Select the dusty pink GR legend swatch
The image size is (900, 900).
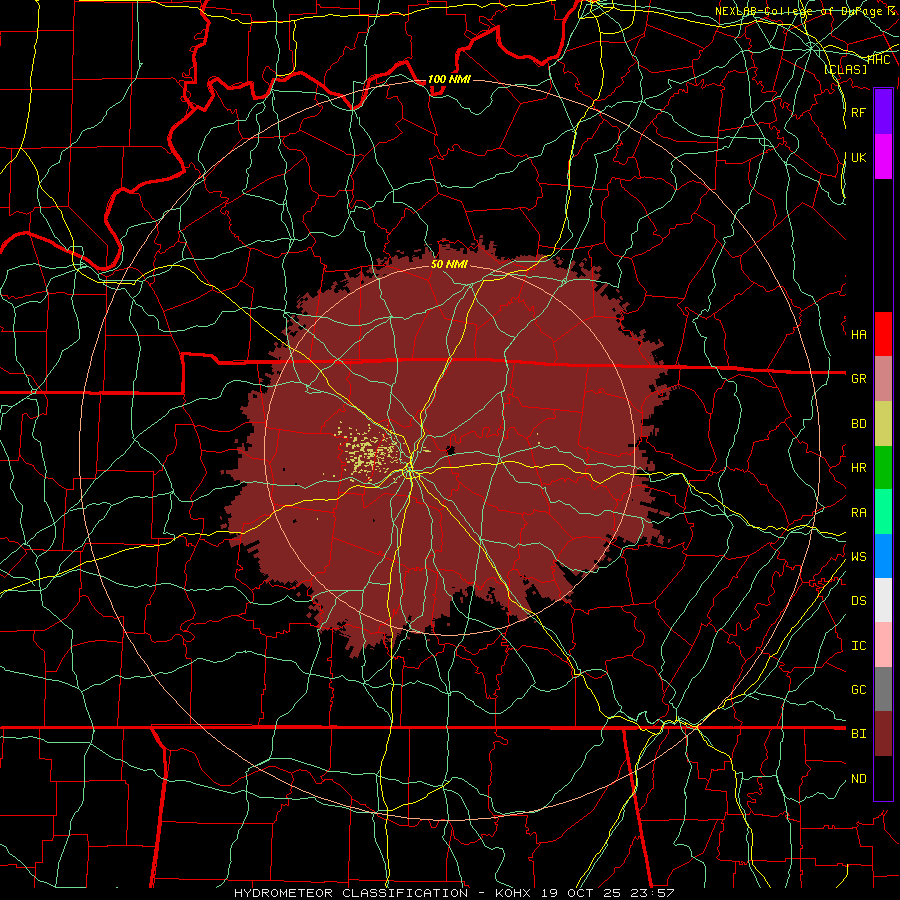[883, 378]
